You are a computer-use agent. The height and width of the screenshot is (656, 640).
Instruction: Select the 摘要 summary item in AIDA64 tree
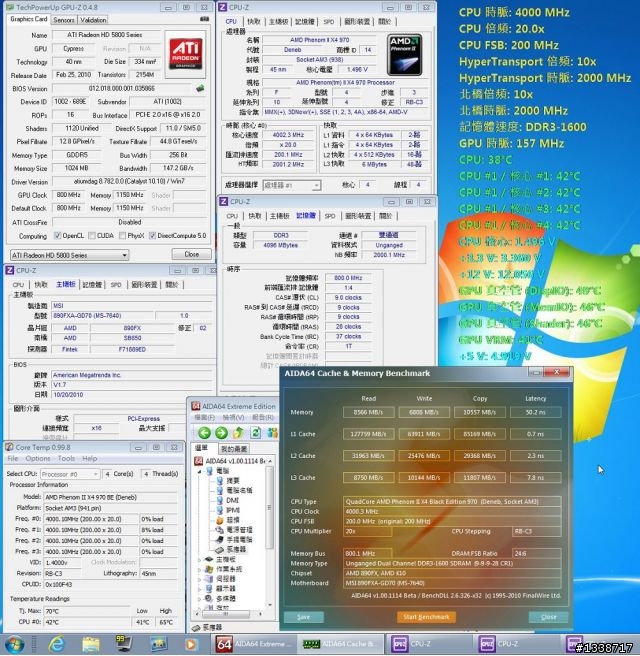point(228,481)
